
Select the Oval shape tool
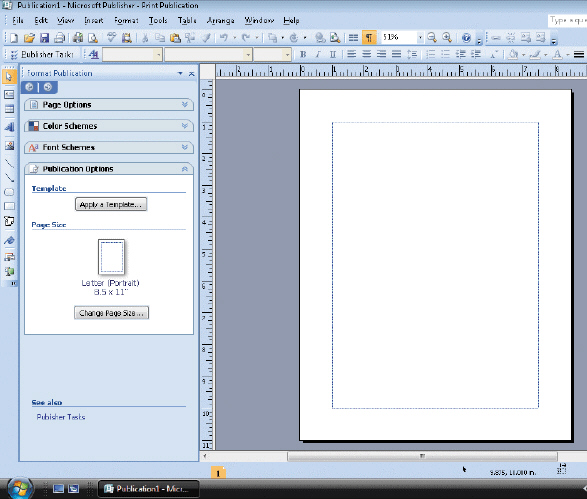pyautogui.click(x=9, y=192)
